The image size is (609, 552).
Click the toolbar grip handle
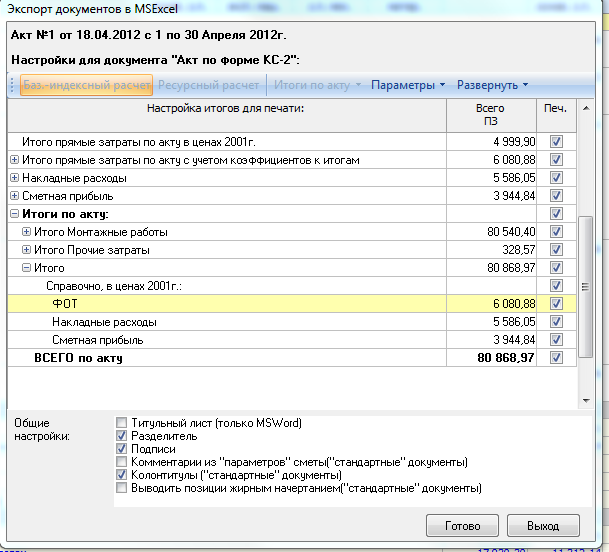(12, 85)
